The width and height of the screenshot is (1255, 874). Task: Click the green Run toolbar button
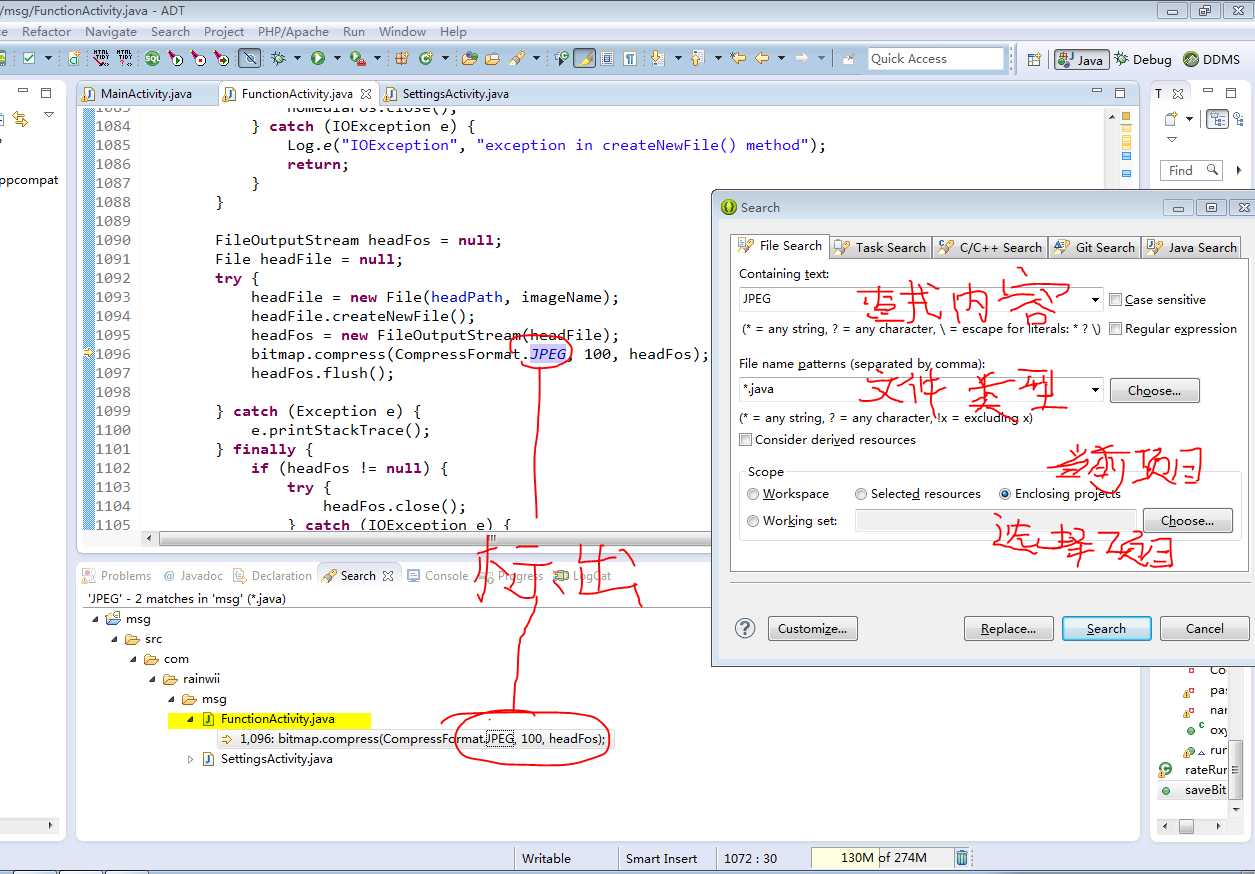tap(318, 58)
